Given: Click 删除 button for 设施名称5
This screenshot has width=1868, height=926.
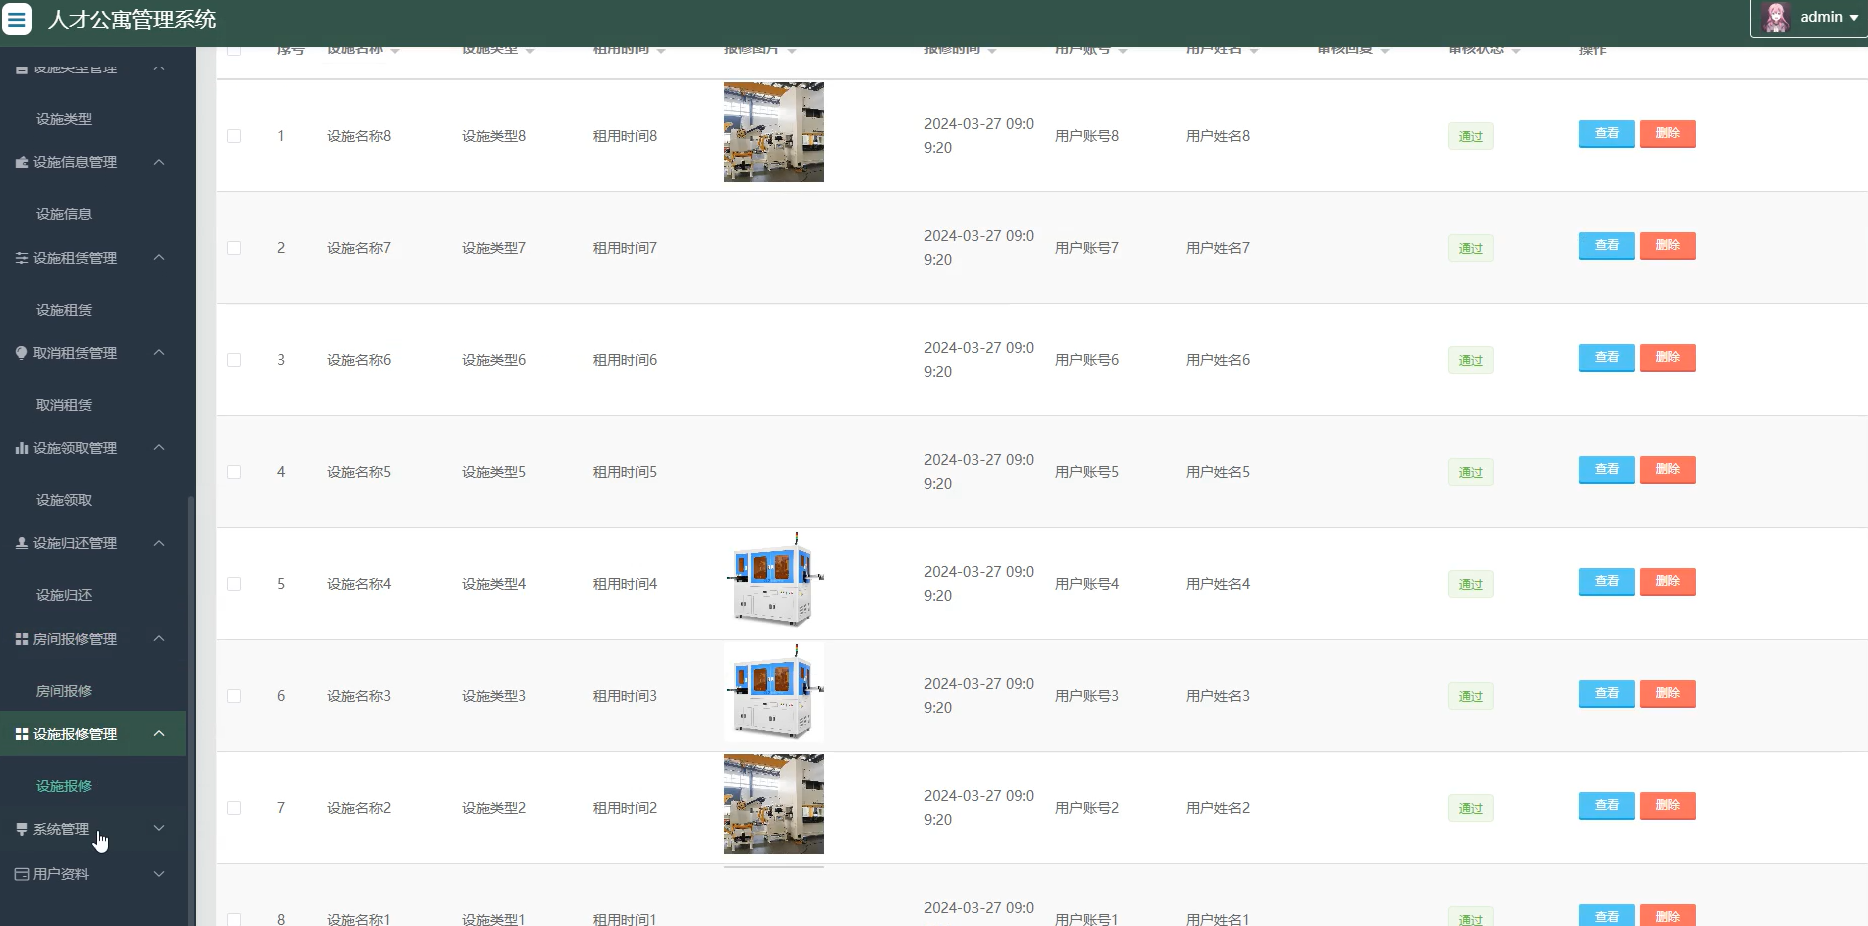Looking at the screenshot, I should point(1667,470).
